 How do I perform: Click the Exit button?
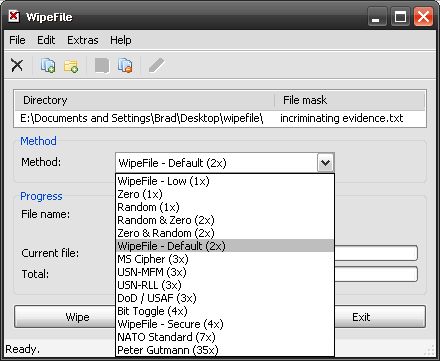[380, 317]
